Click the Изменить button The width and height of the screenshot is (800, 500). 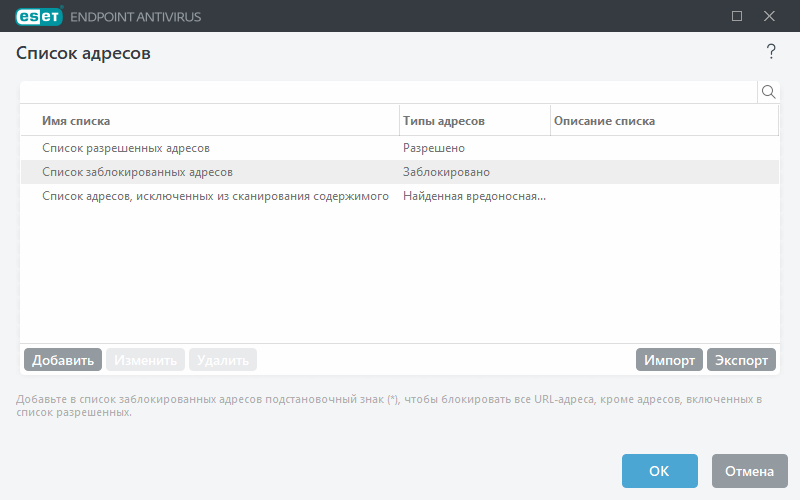click(x=146, y=360)
